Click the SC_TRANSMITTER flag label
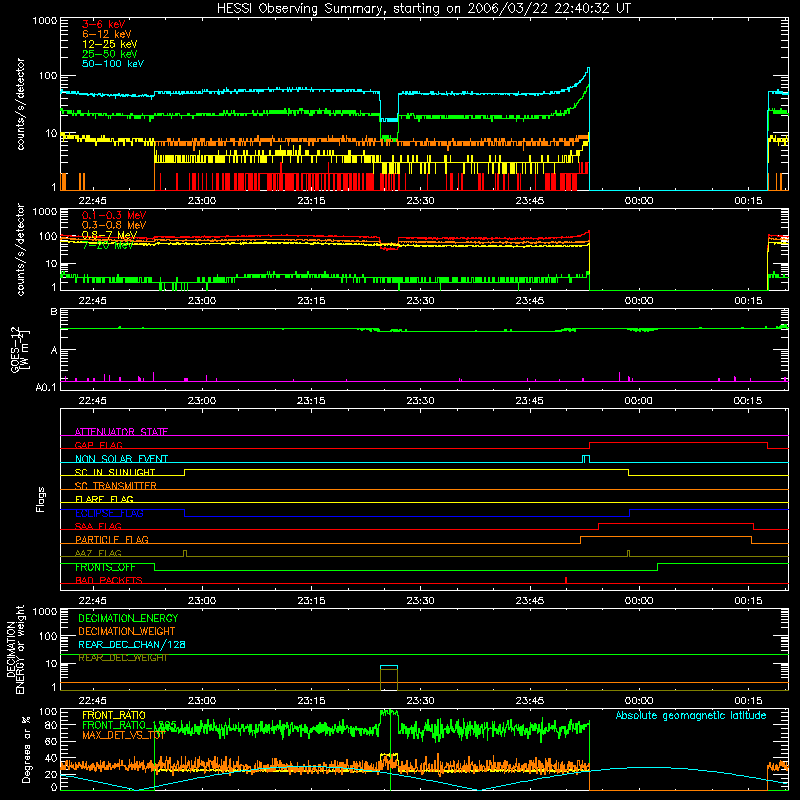 point(116,486)
